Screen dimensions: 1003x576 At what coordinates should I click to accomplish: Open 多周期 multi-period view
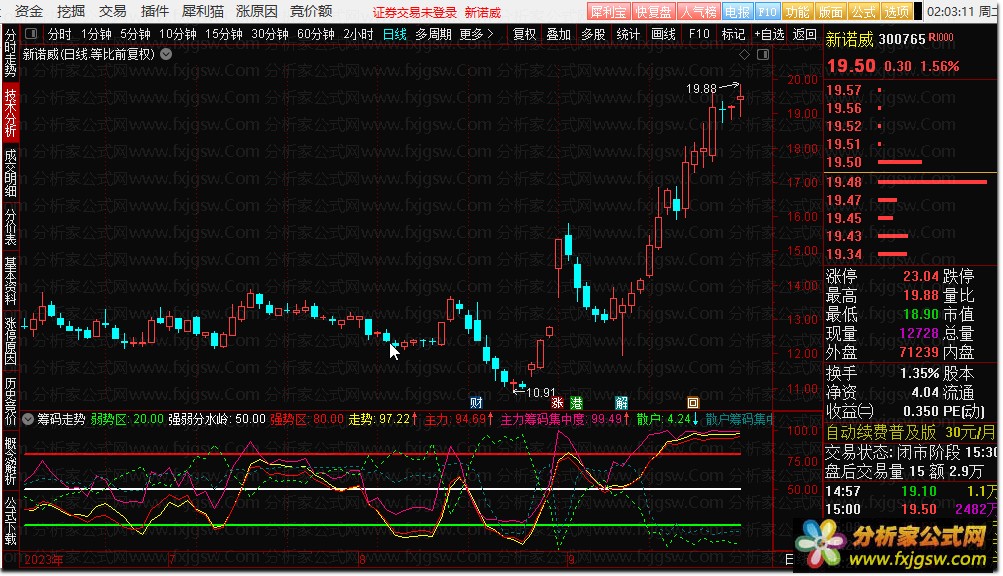click(433, 34)
